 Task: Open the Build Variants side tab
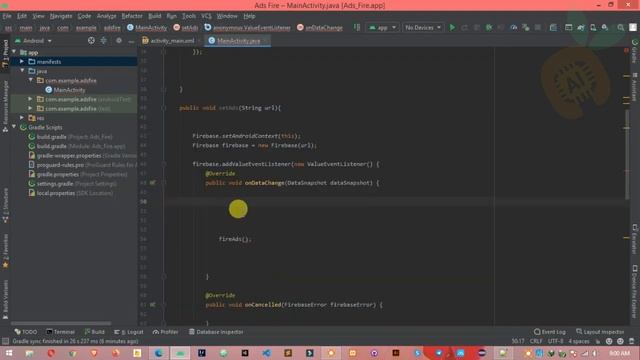[5, 299]
